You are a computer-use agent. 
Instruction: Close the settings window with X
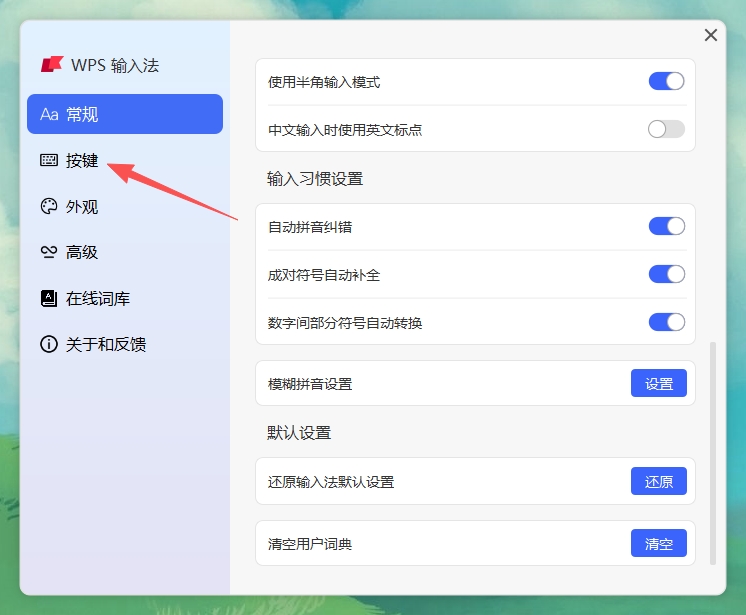711,35
